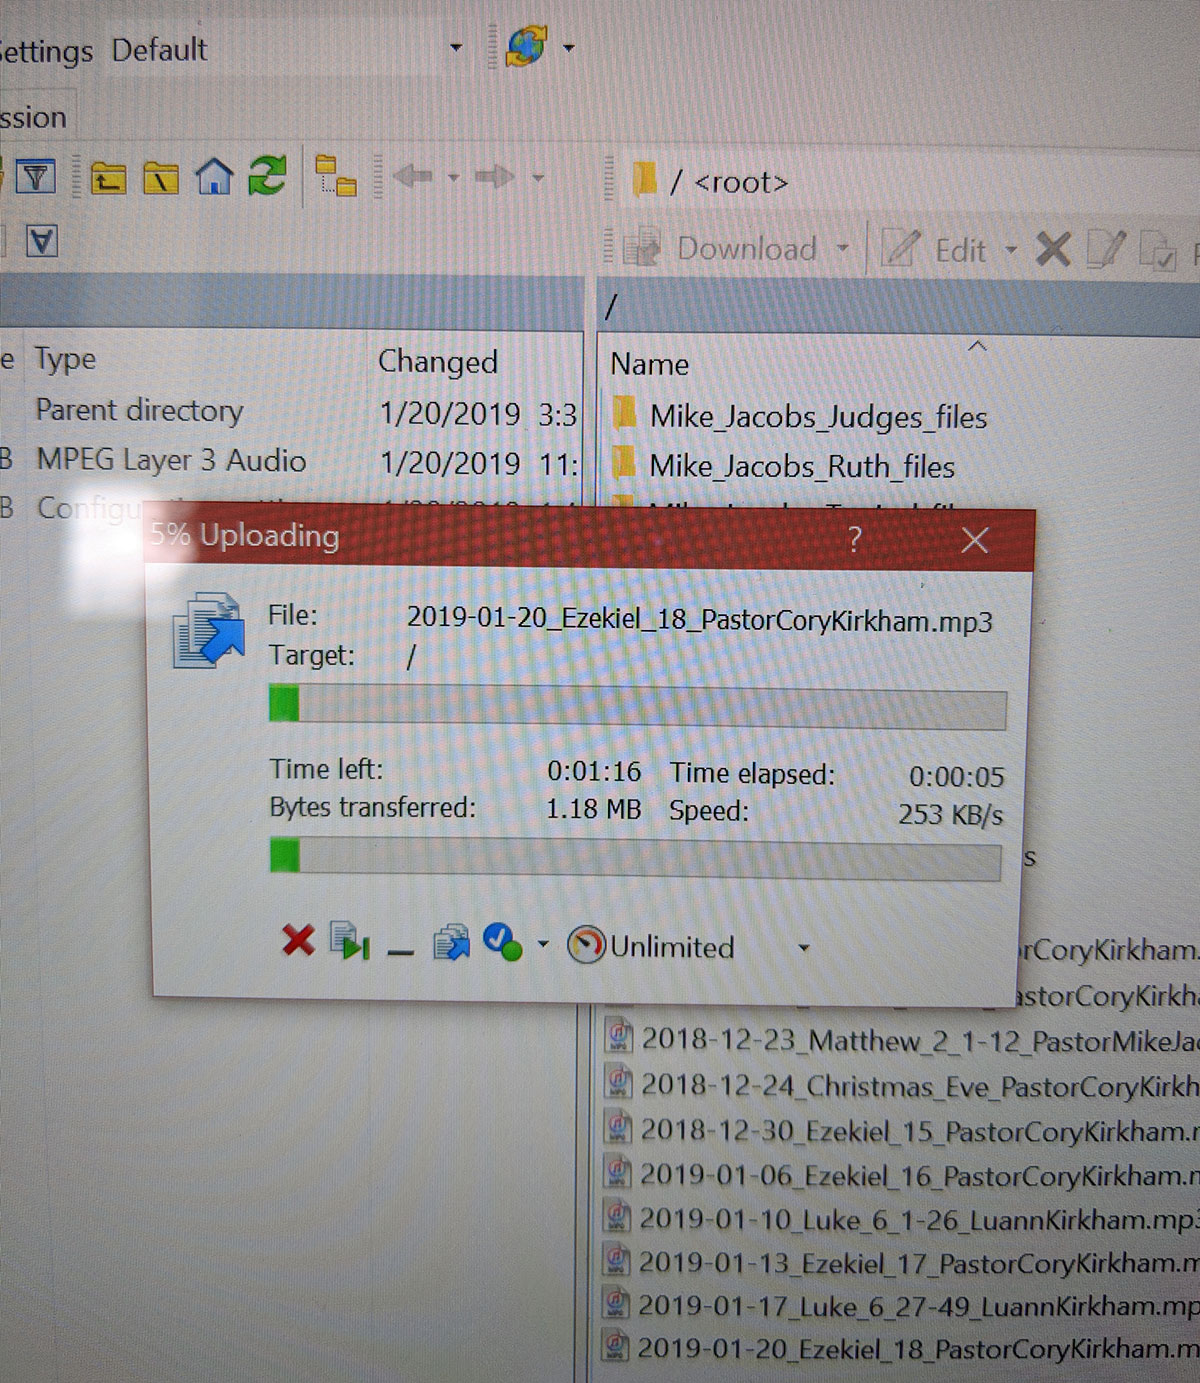
Task: Sort local files by Changed column
Action: pyautogui.click(x=437, y=362)
